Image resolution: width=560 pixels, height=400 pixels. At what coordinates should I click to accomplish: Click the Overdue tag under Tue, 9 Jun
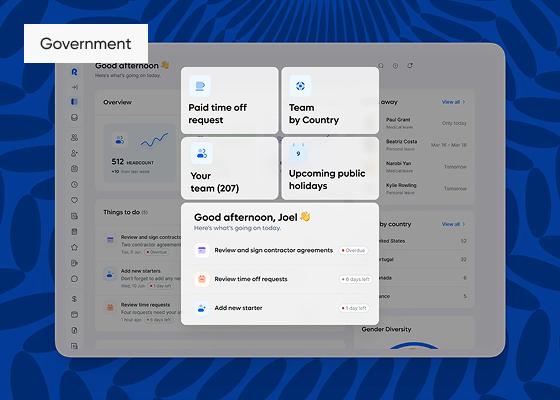(x=157, y=252)
